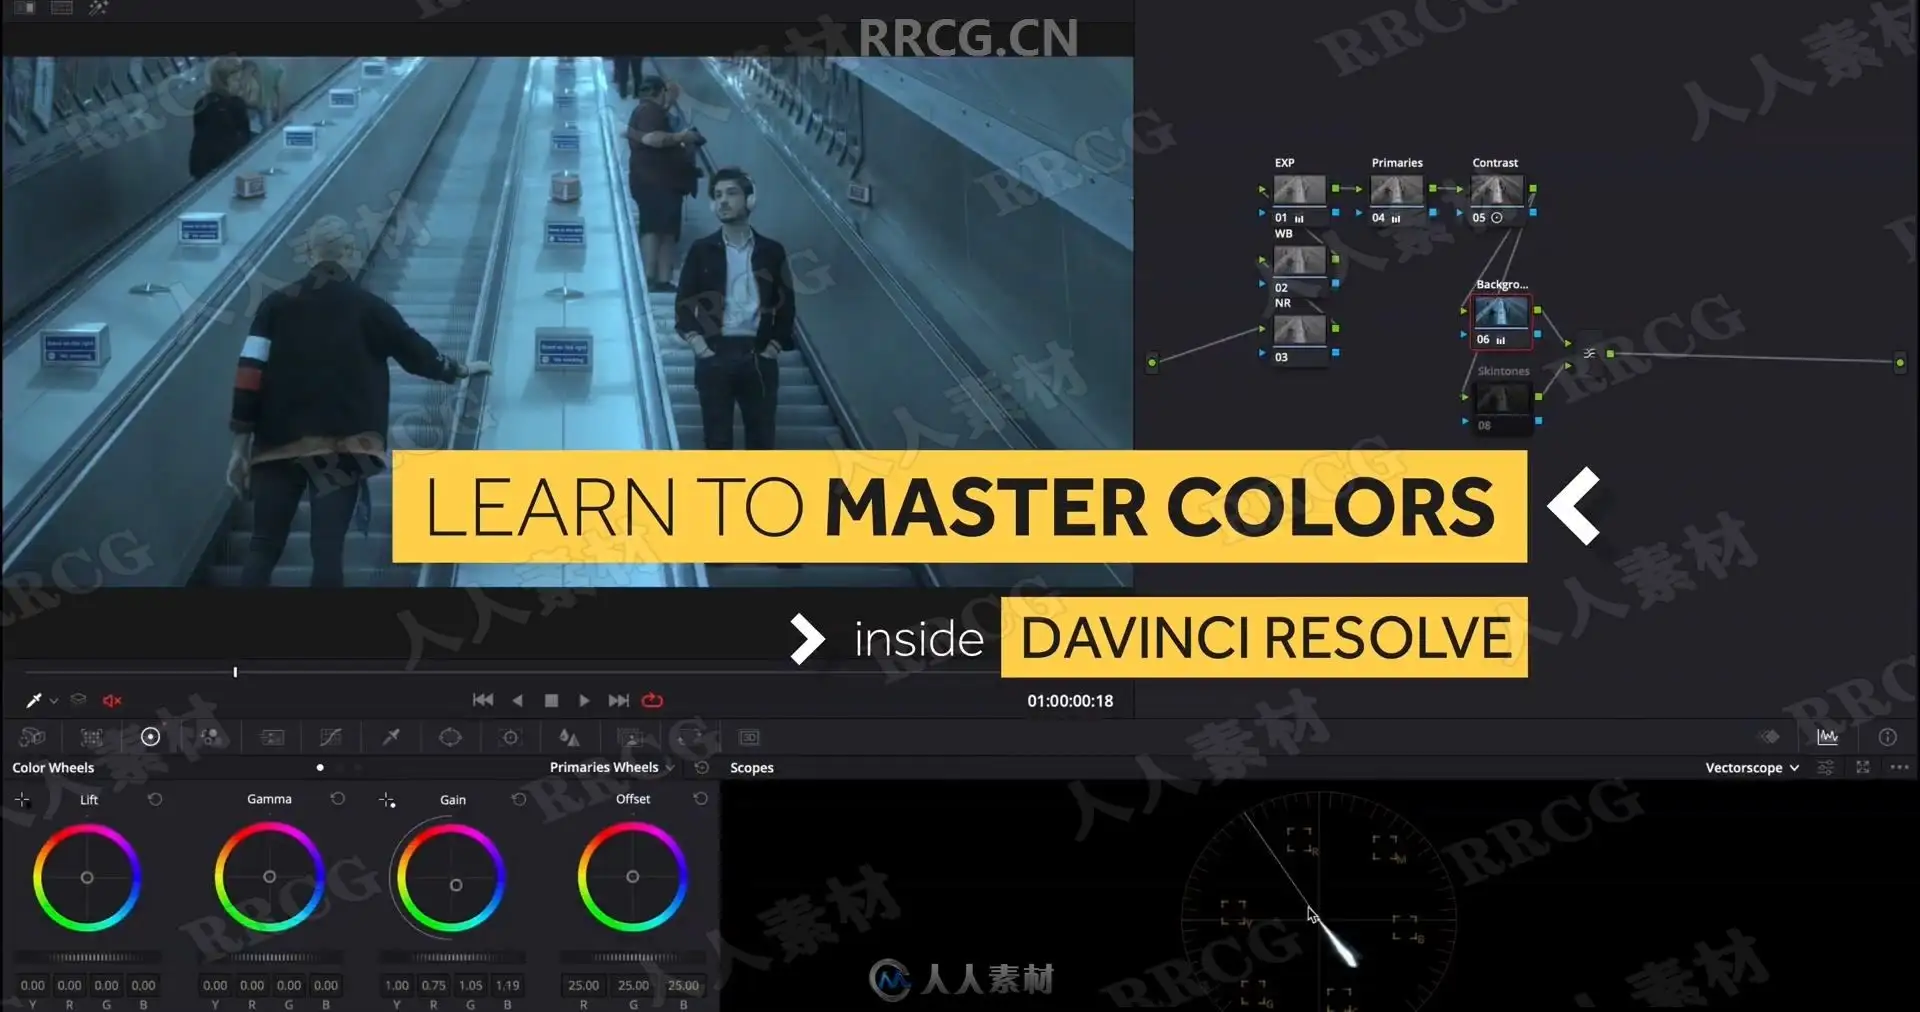Adjust the Gain master wheel slider

point(452,958)
